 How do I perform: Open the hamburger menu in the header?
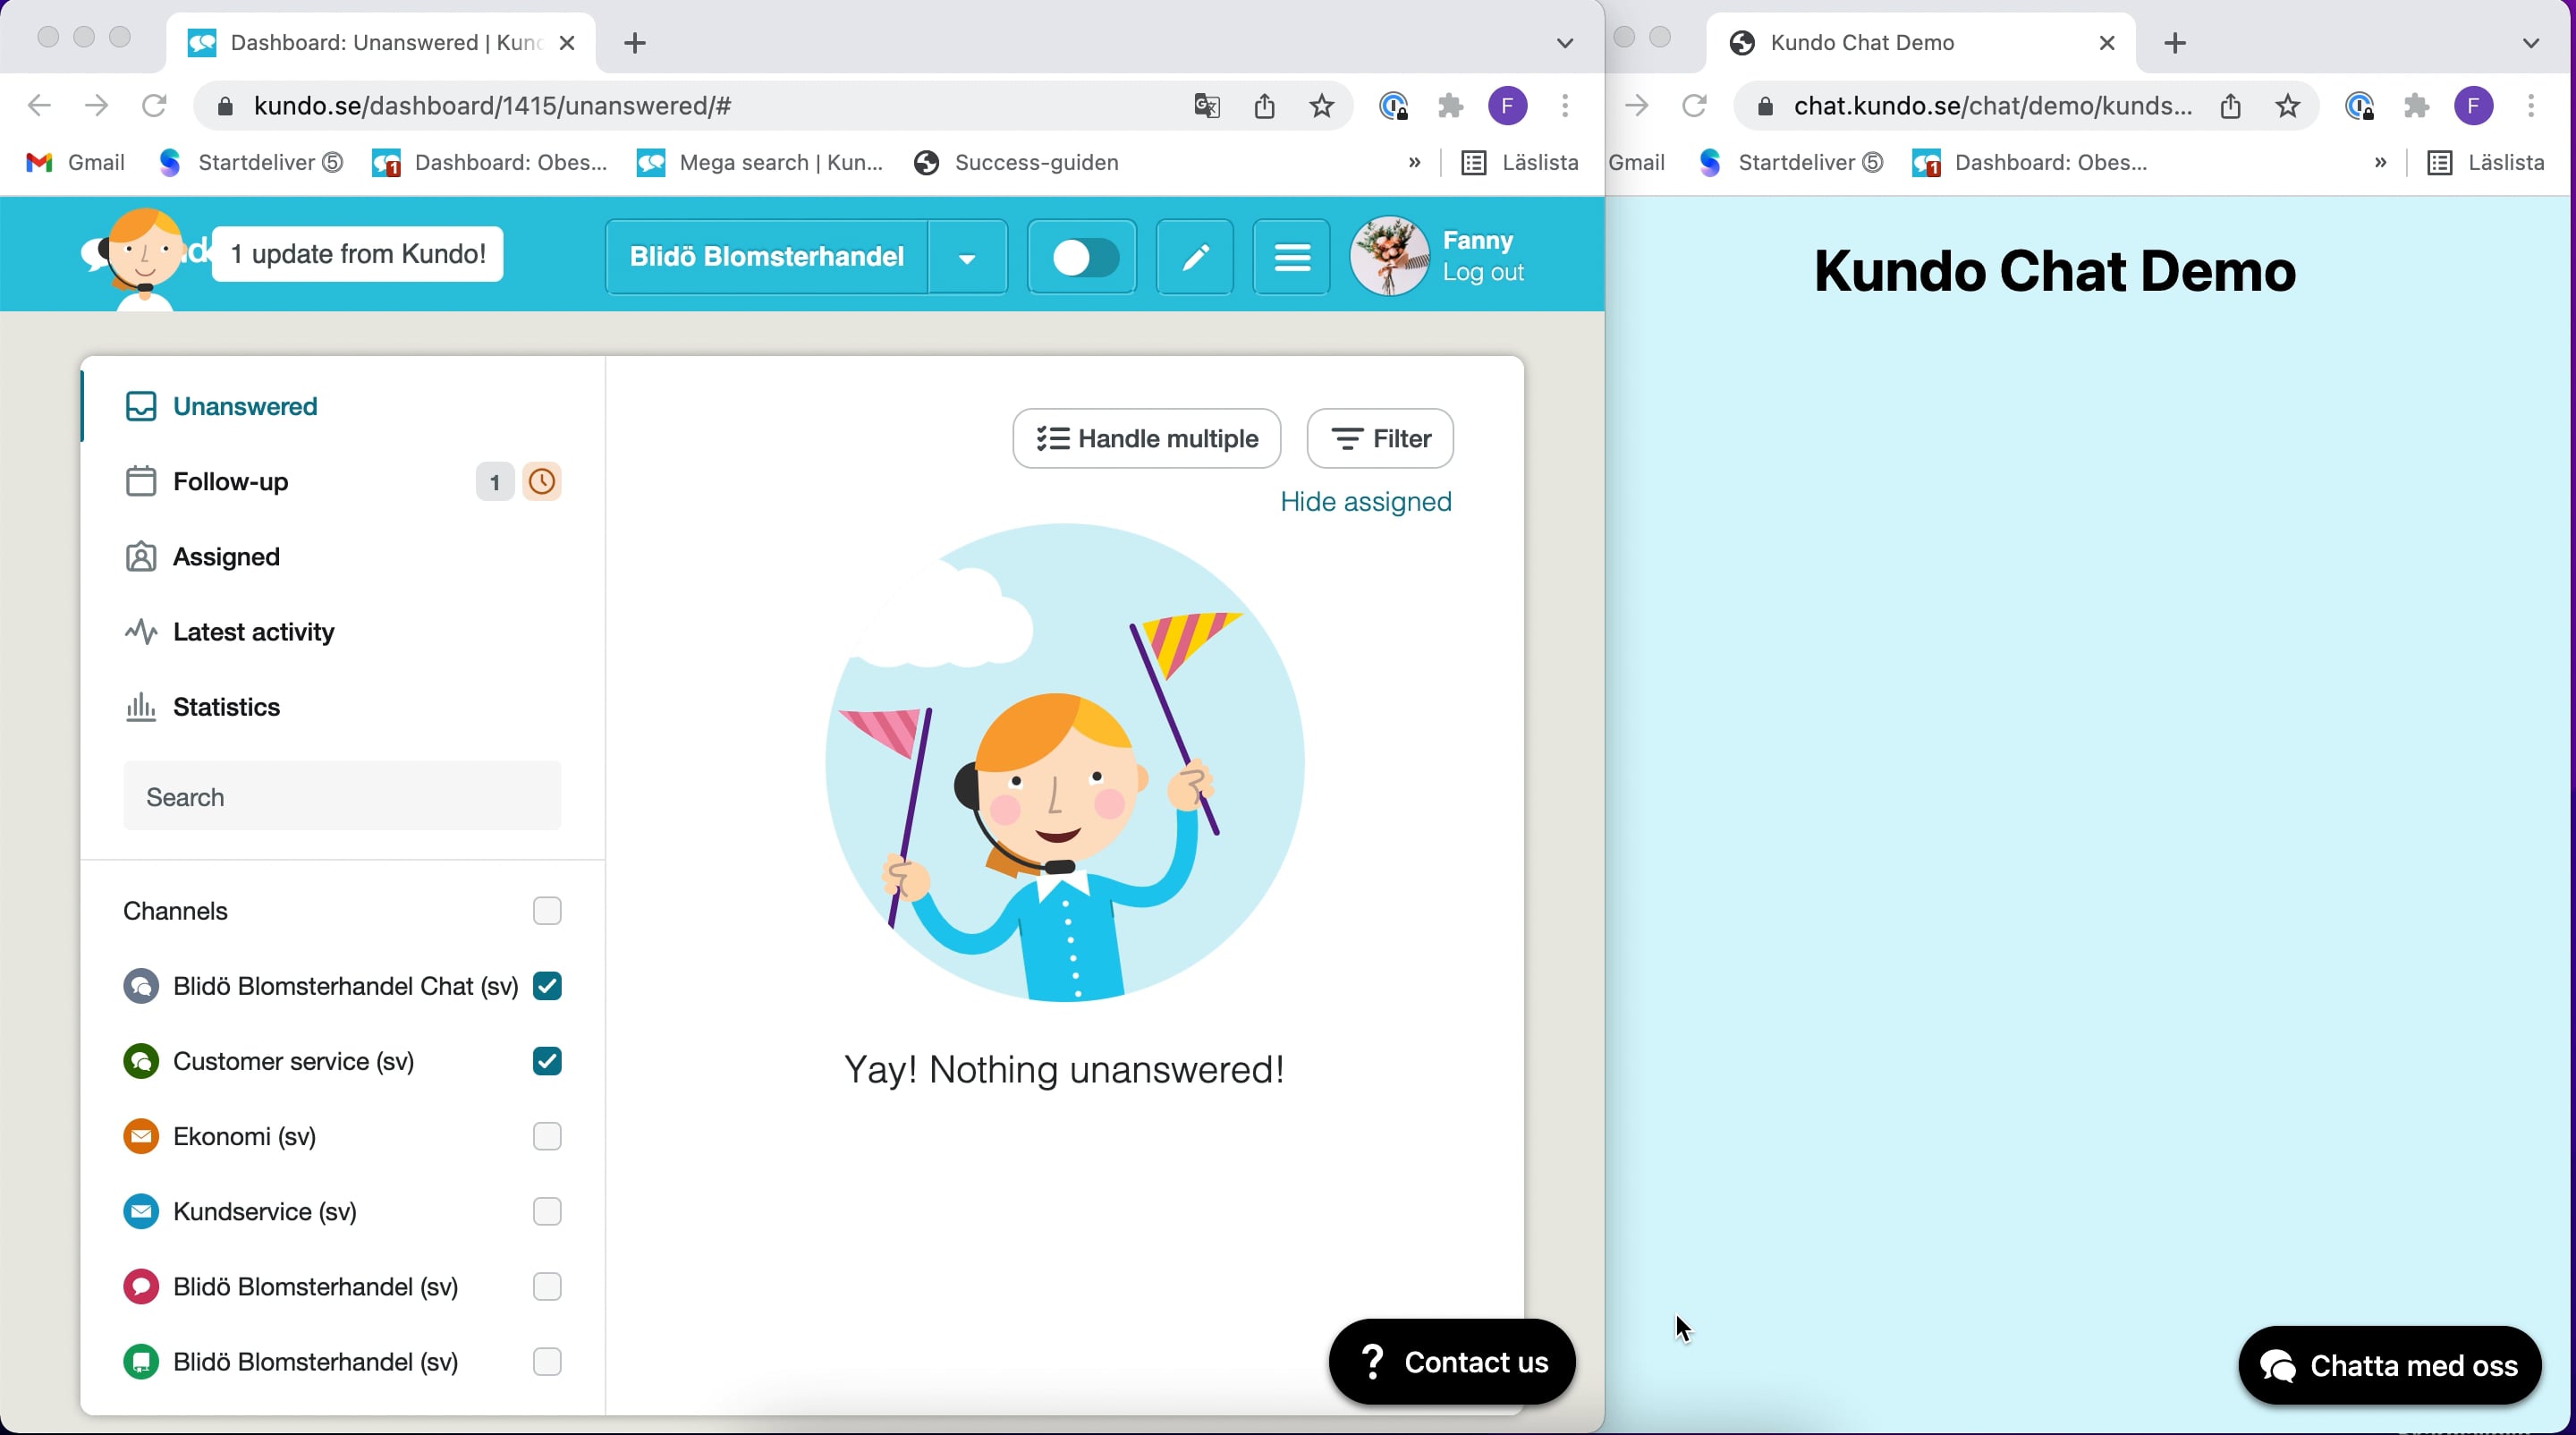(1292, 257)
